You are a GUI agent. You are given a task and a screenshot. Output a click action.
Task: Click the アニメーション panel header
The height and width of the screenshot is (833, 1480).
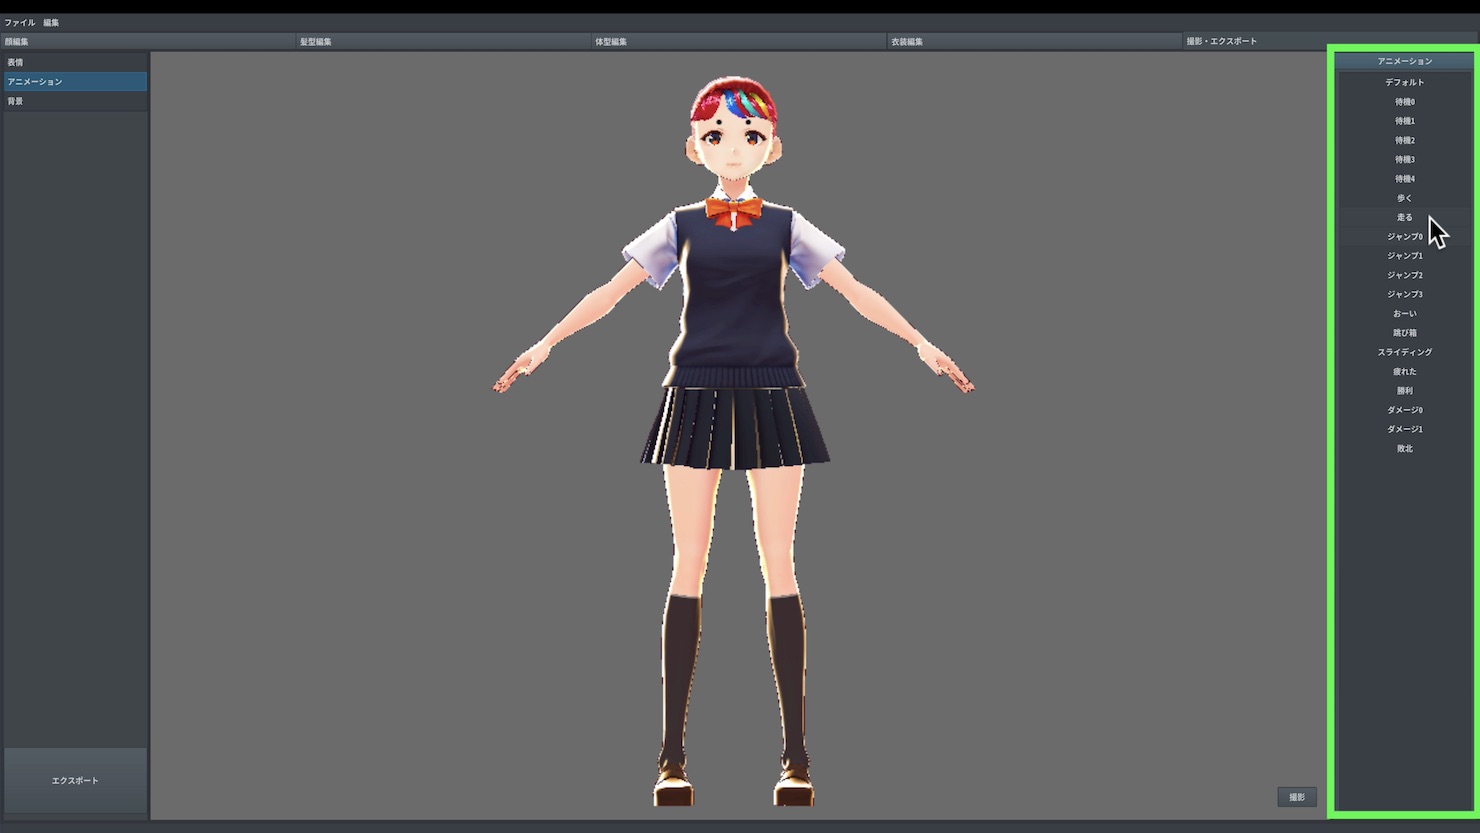(x=1404, y=61)
